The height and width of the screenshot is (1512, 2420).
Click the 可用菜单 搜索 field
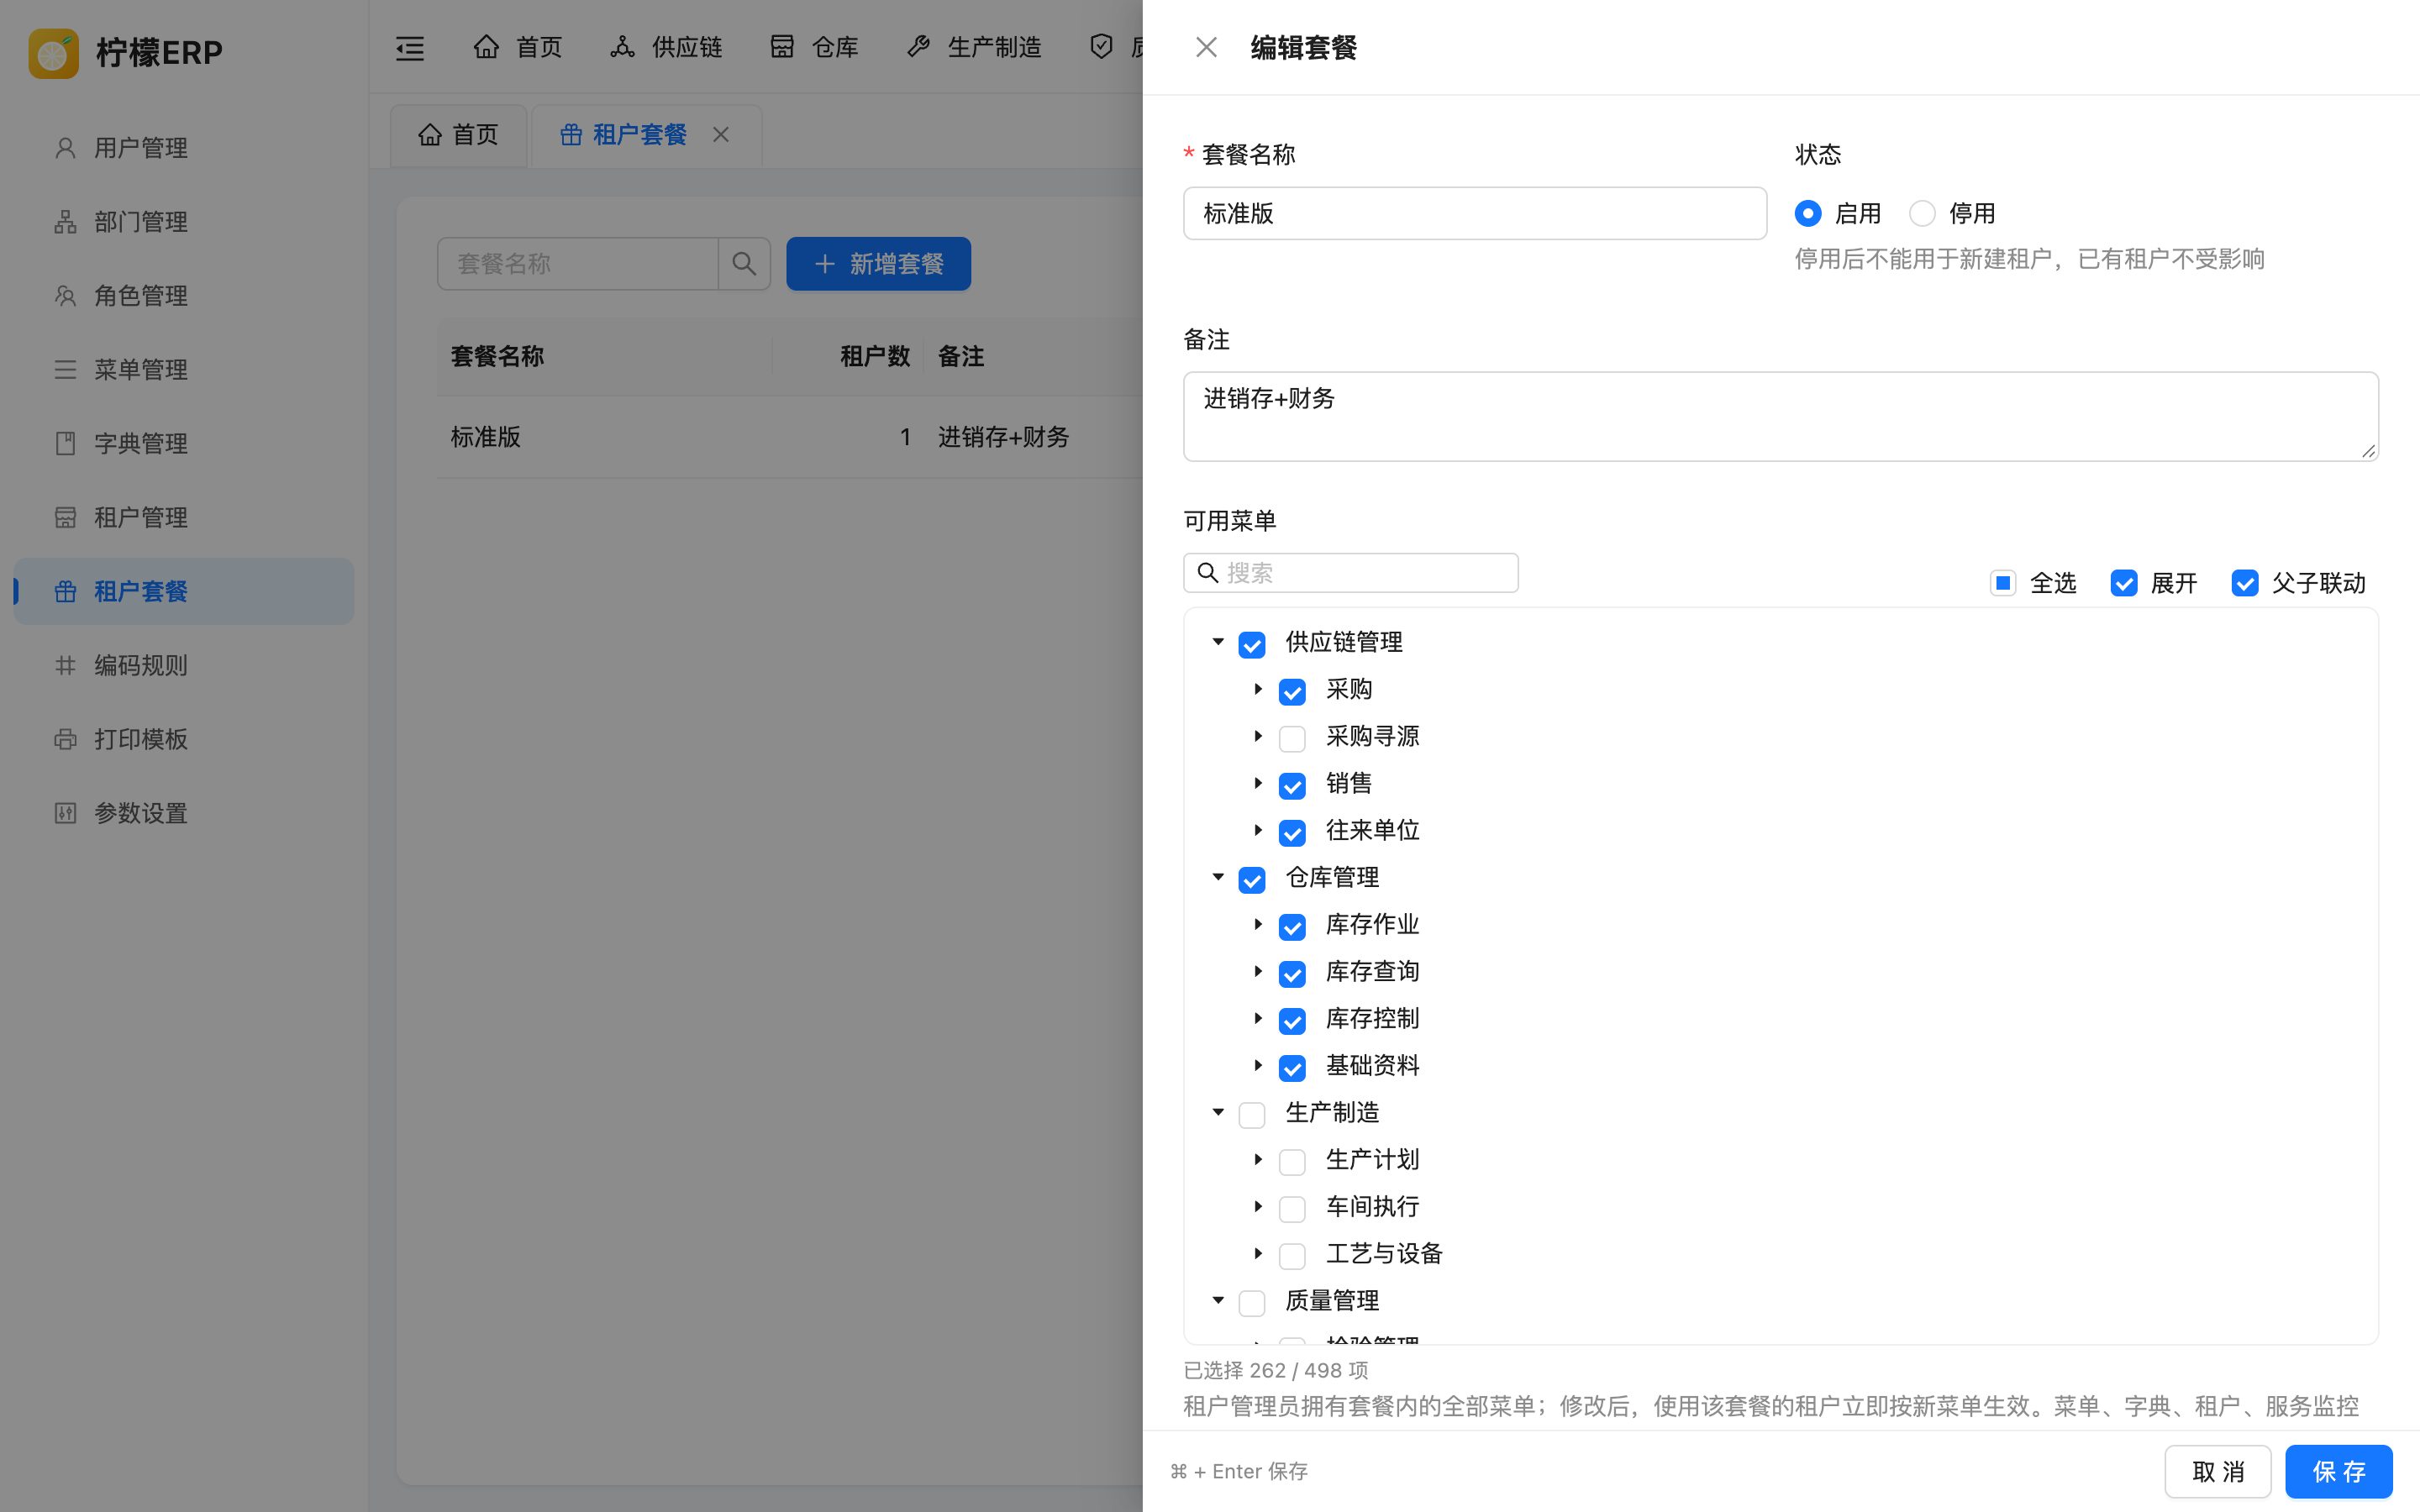click(1351, 573)
